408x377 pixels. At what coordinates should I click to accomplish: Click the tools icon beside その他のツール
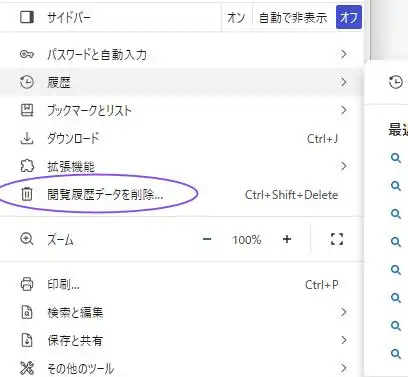(x=27, y=368)
